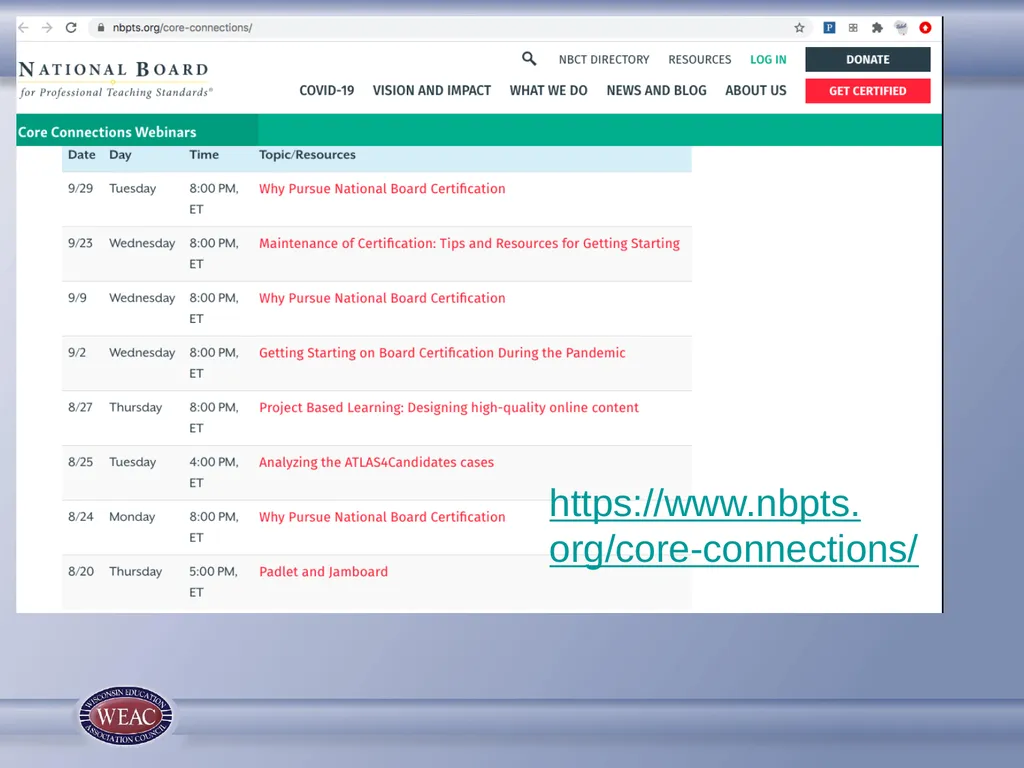This screenshot has height=768, width=1024.
Task: Reload the page with refresh icon
Action: point(71,27)
